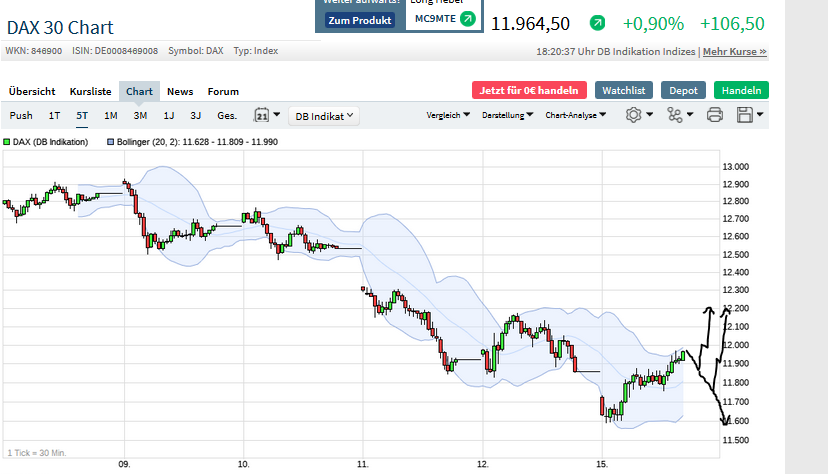Follow the Mehr Kurse link
This screenshot has width=828, height=474.
pyautogui.click(x=735, y=51)
